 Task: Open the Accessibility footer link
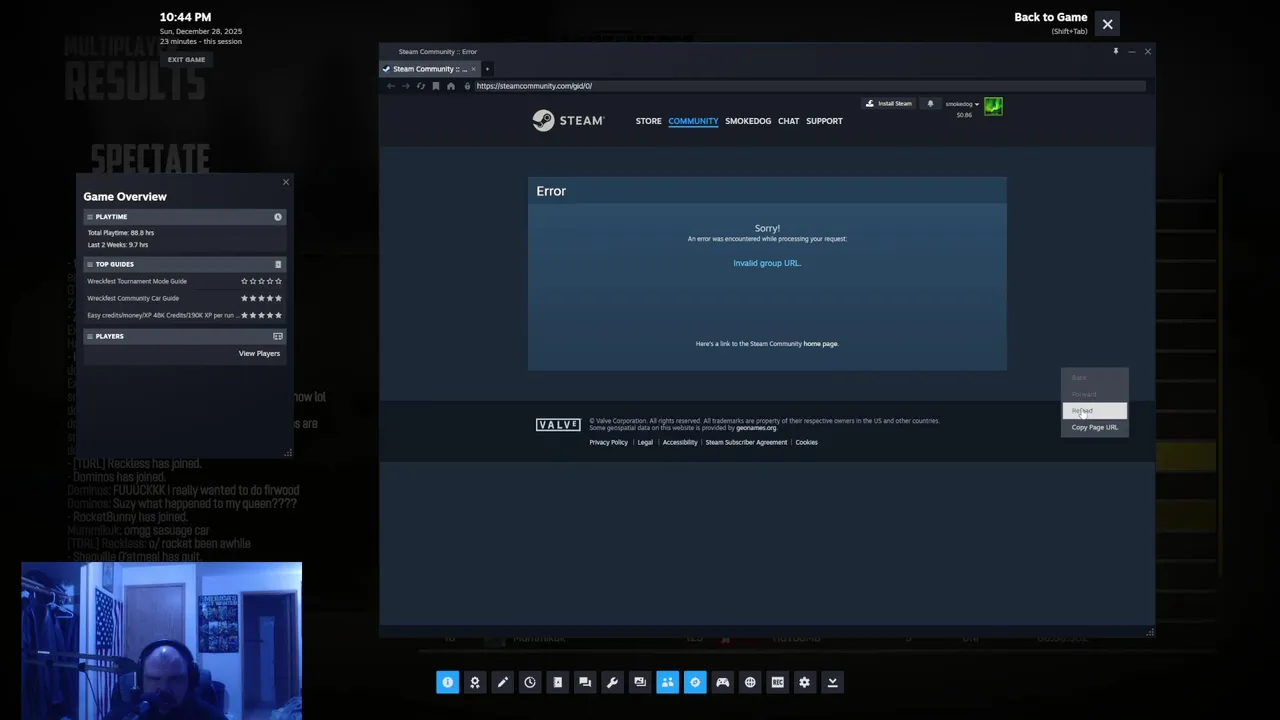[680, 442]
